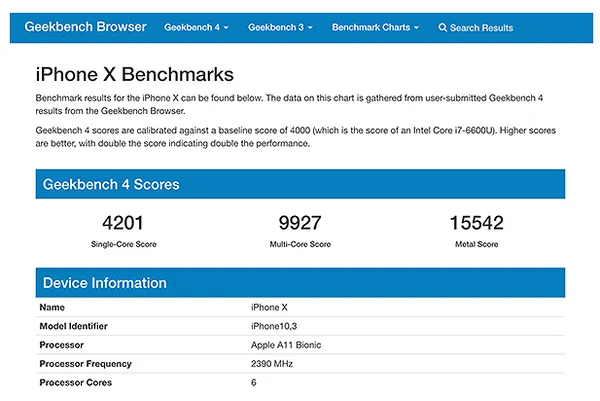Click the caret arrow beside Geekbench 4
The image size is (600, 401).
(226, 28)
